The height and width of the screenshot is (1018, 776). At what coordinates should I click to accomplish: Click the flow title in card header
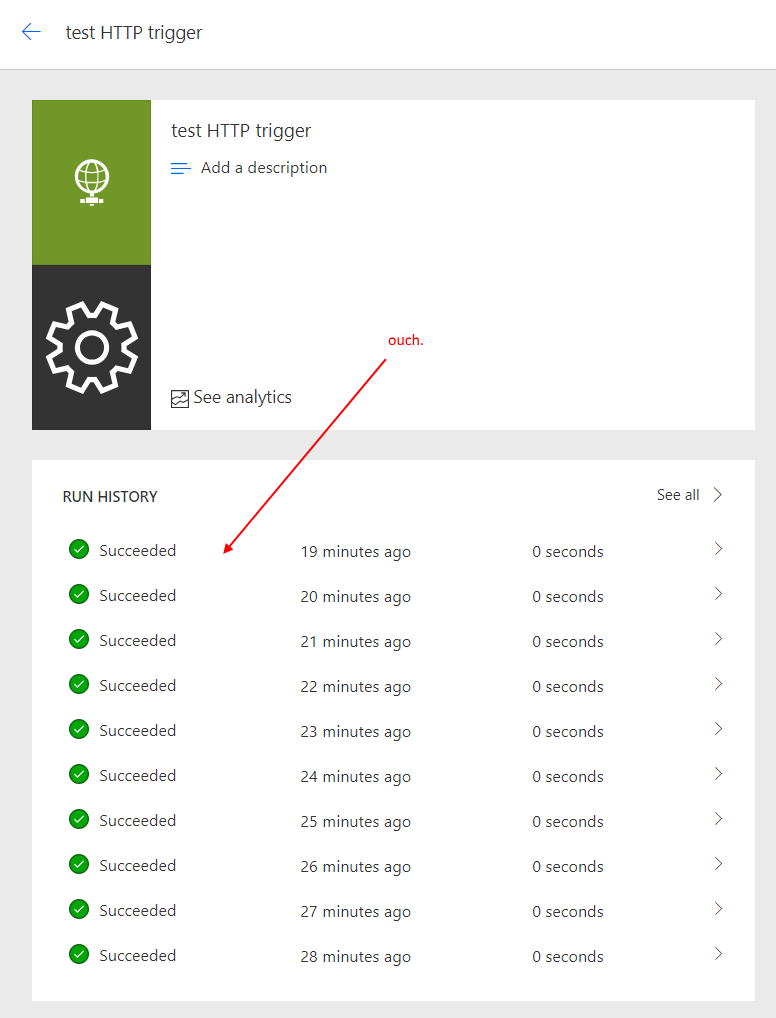pos(241,131)
